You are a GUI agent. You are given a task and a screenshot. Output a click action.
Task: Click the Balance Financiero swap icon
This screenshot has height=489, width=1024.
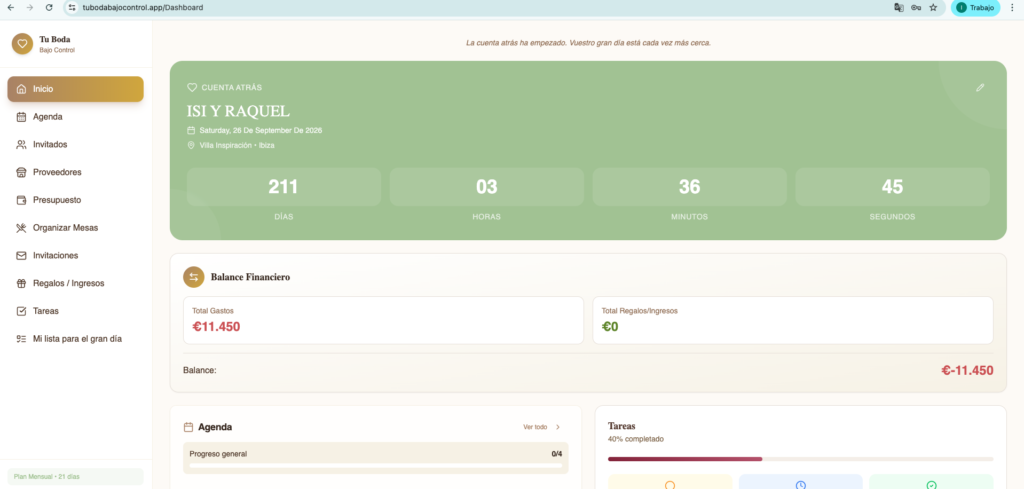[x=194, y=277]
